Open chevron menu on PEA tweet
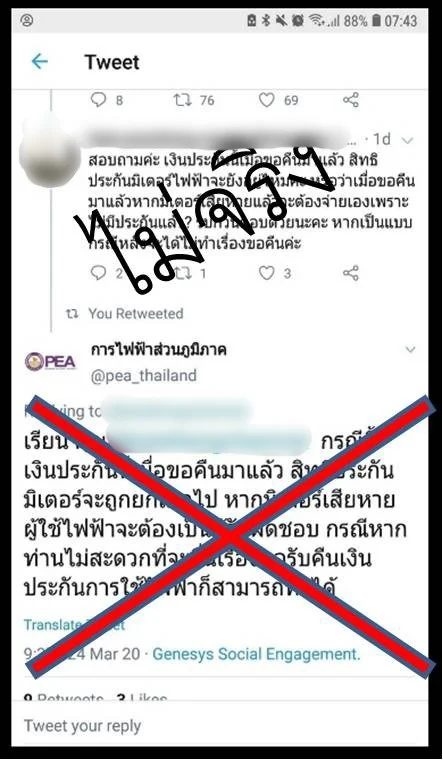Screen dimensions: 443x760 pos(411,349)
